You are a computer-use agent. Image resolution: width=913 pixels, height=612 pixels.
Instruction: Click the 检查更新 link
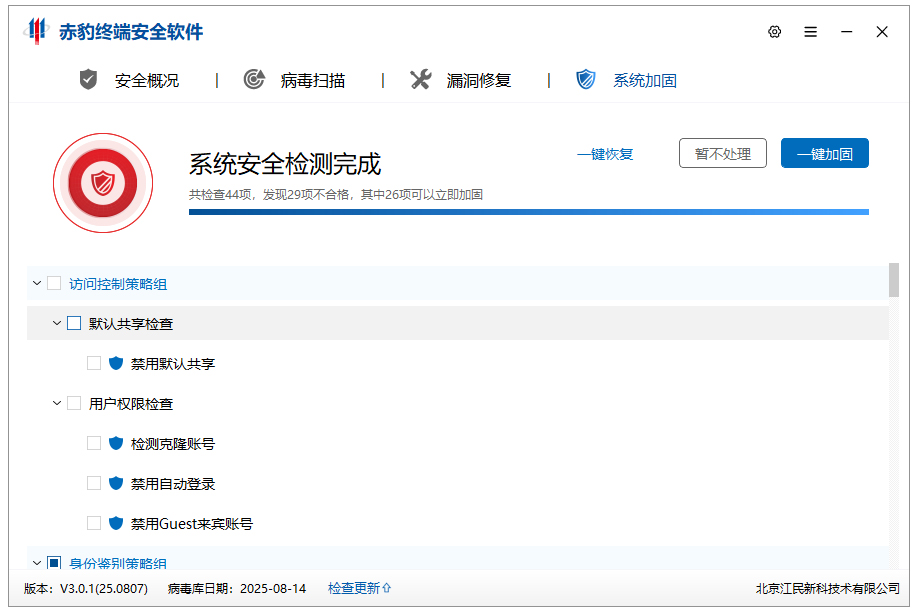pos(354,588)
